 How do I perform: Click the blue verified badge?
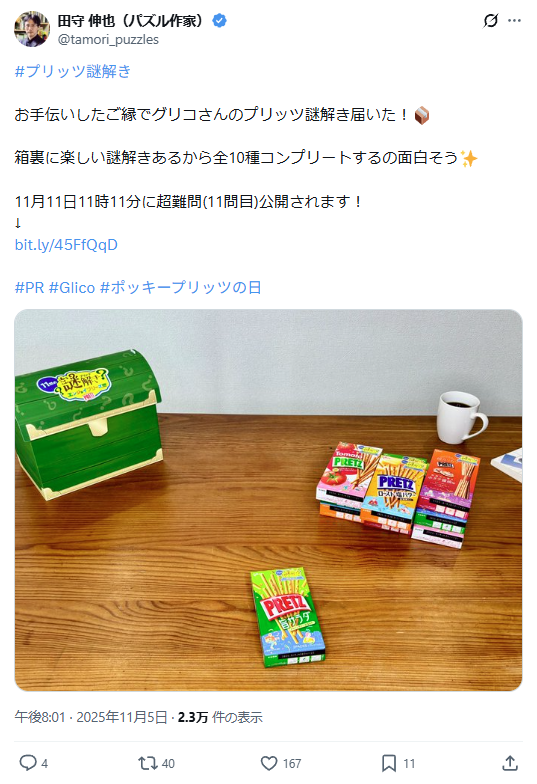220,20
